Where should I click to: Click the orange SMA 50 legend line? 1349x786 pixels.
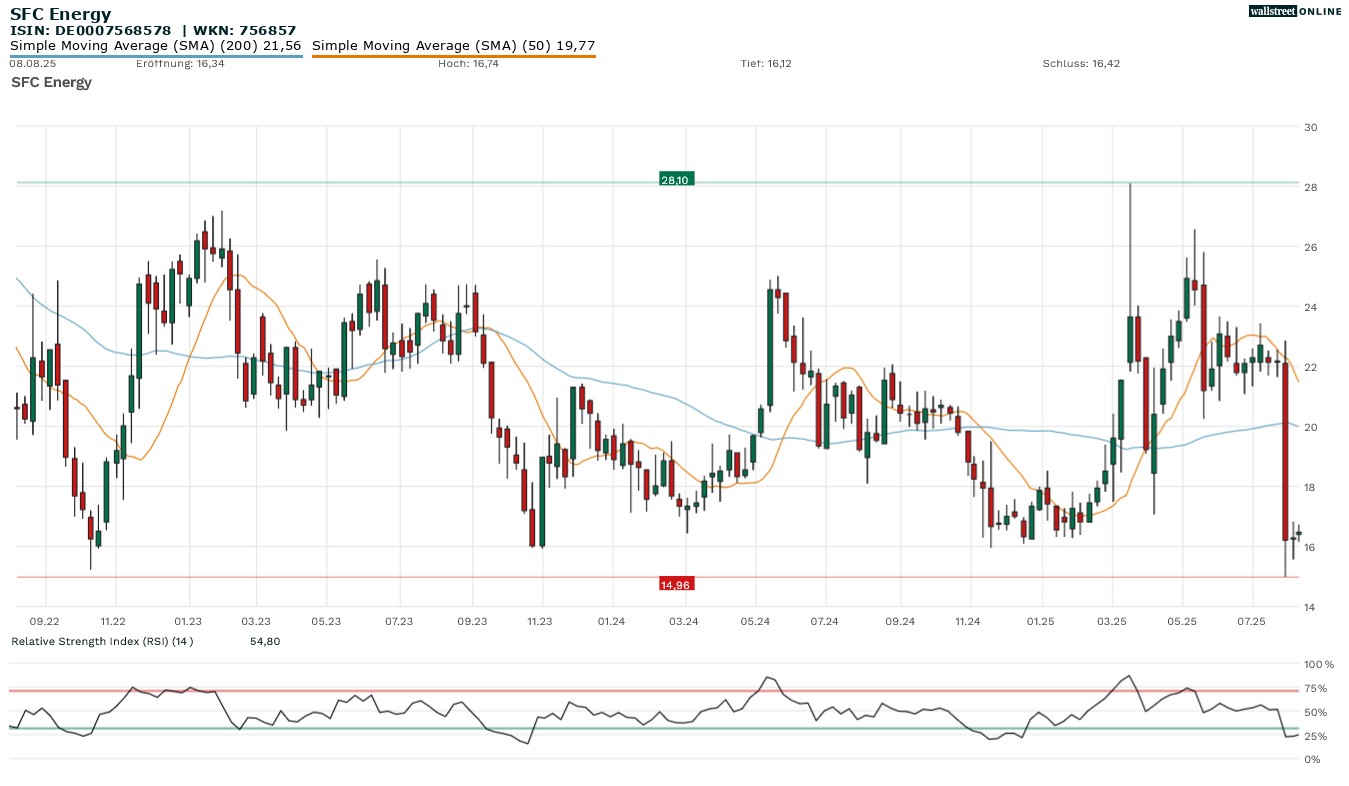click(454, 57)
